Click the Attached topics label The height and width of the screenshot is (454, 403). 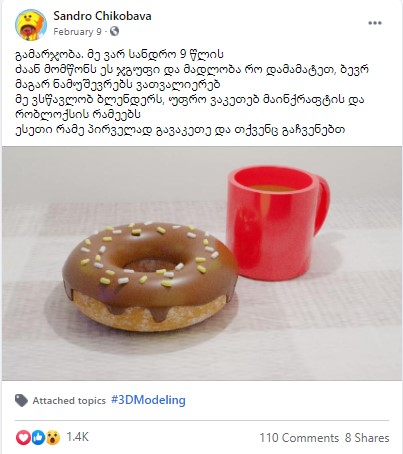pyautogui.click(x=69, y=400)
